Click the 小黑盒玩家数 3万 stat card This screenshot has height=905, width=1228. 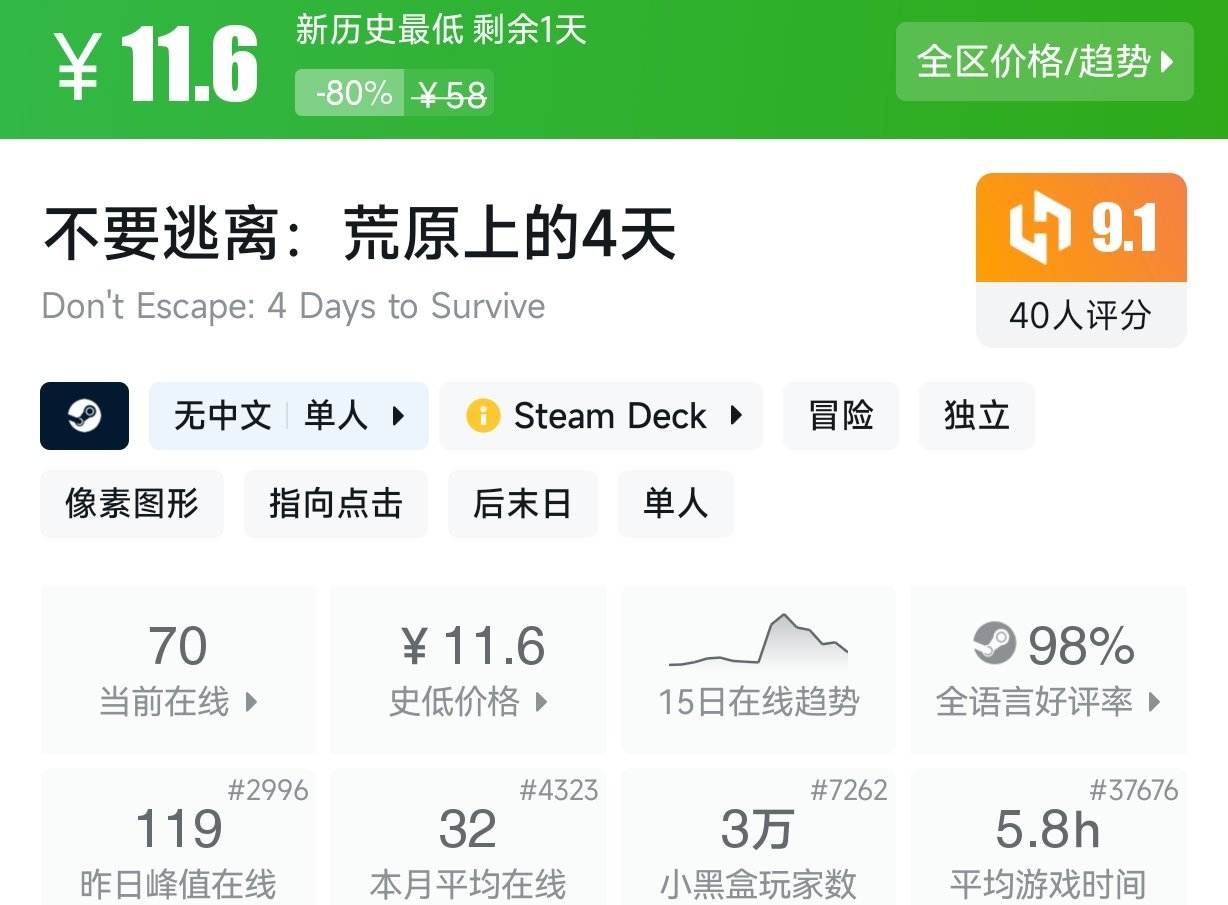coord(759,837)
